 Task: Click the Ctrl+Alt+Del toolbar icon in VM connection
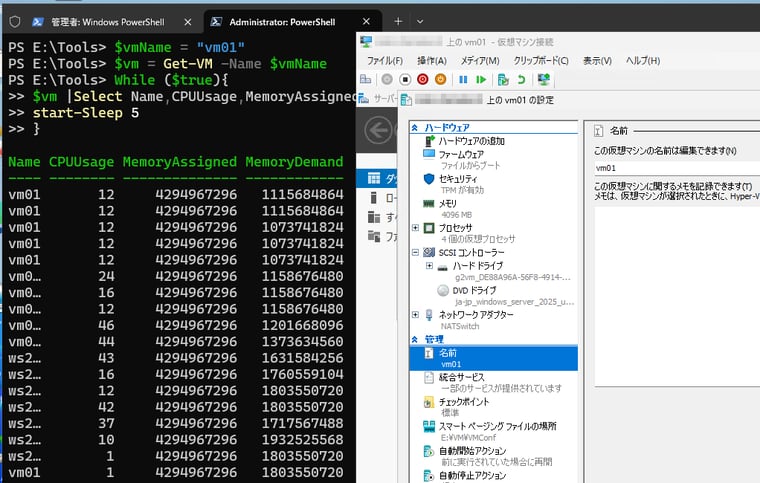[x=366, y=79]
